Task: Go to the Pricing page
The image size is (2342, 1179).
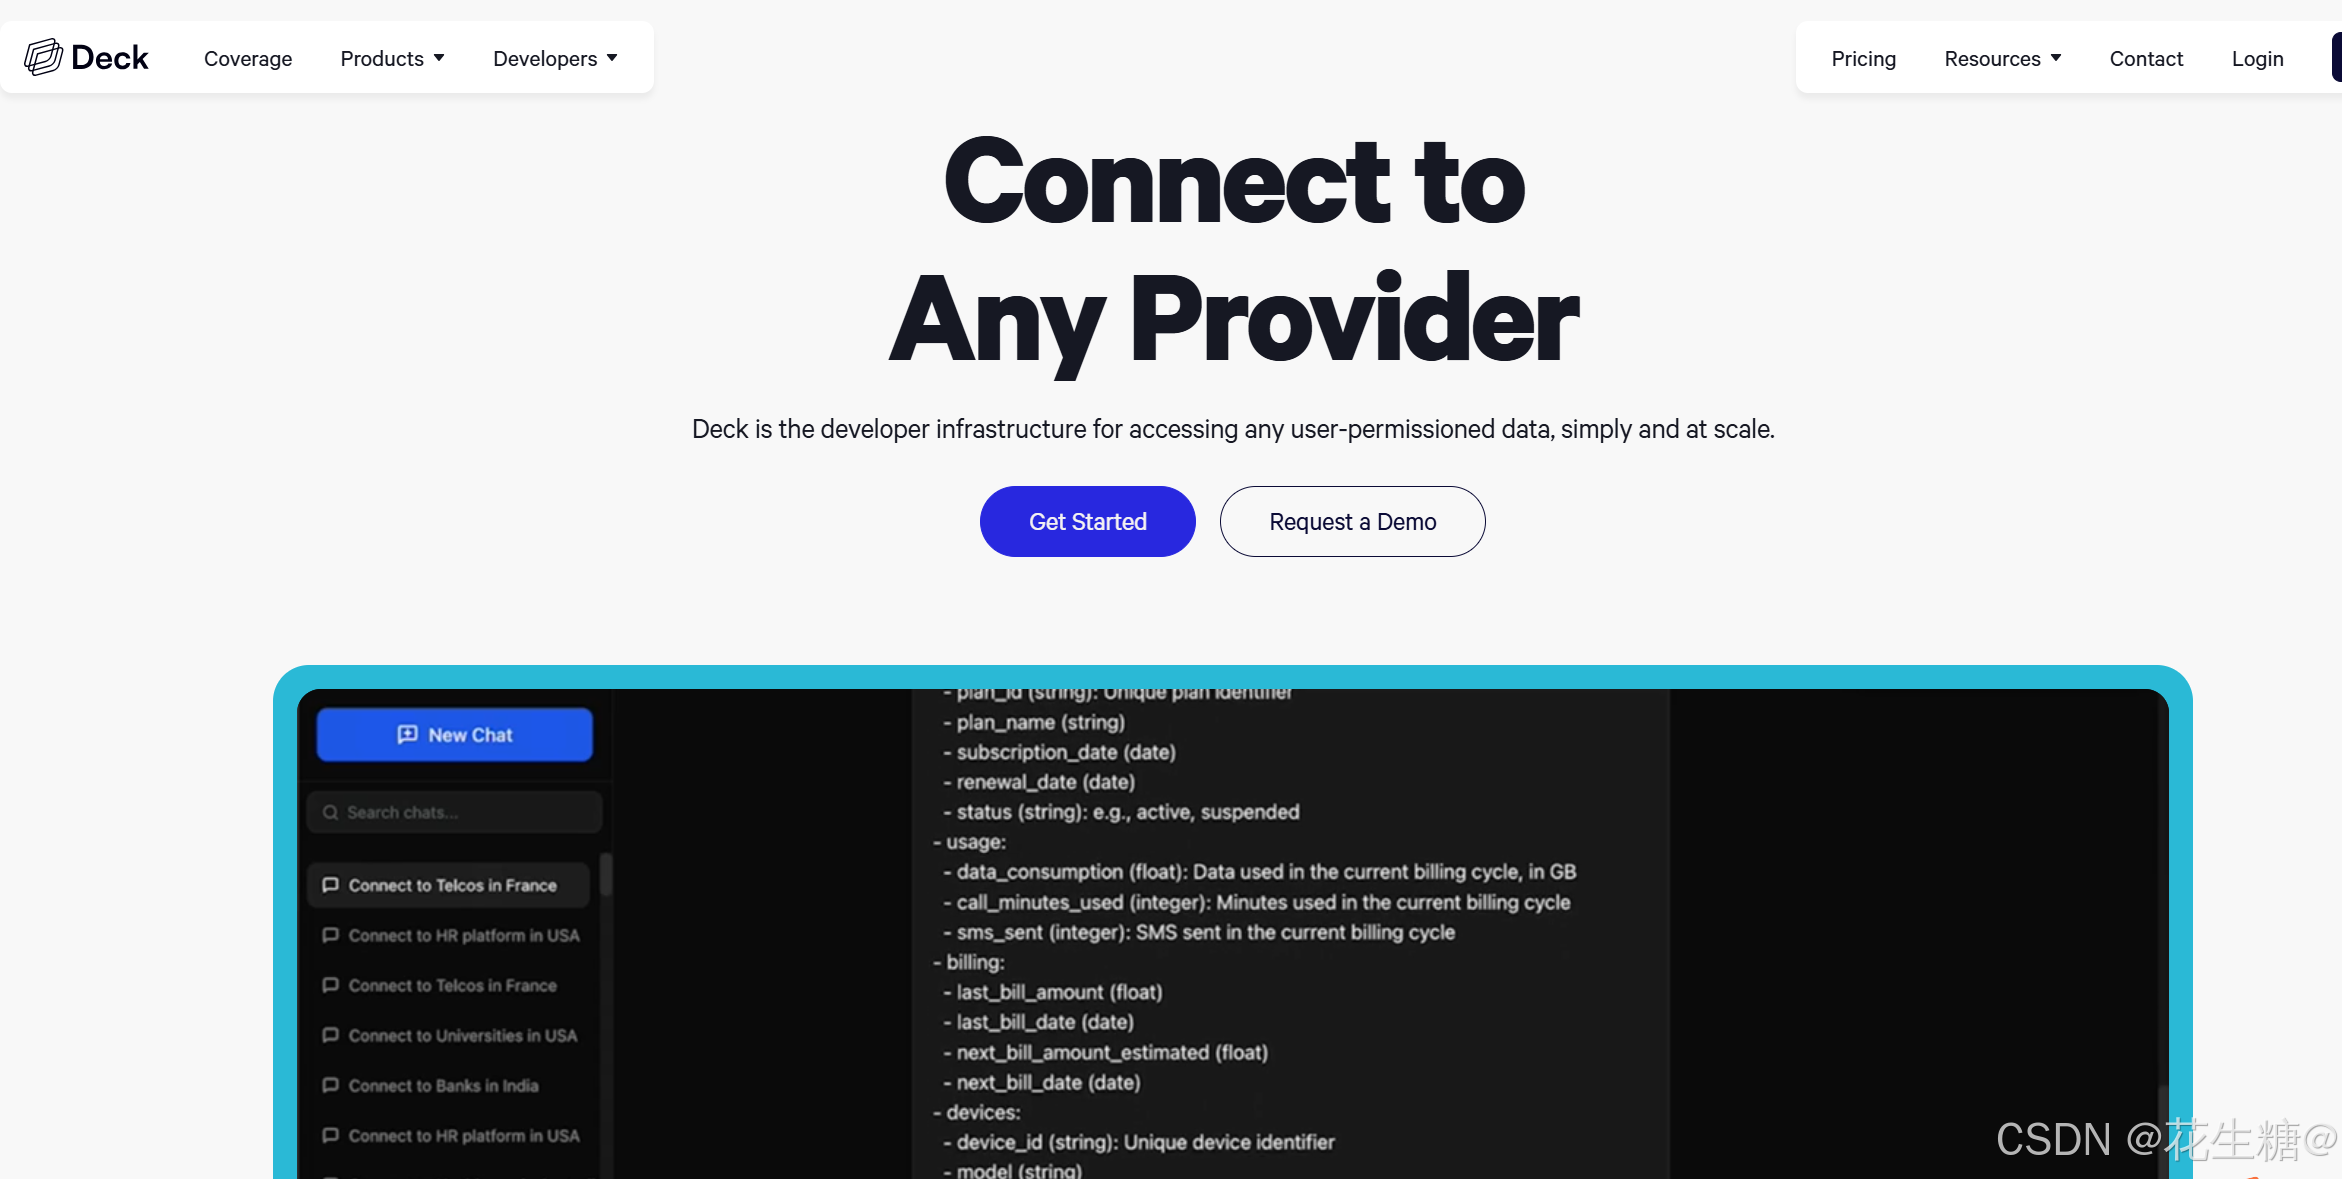Action: click(x=1863, y=59)
